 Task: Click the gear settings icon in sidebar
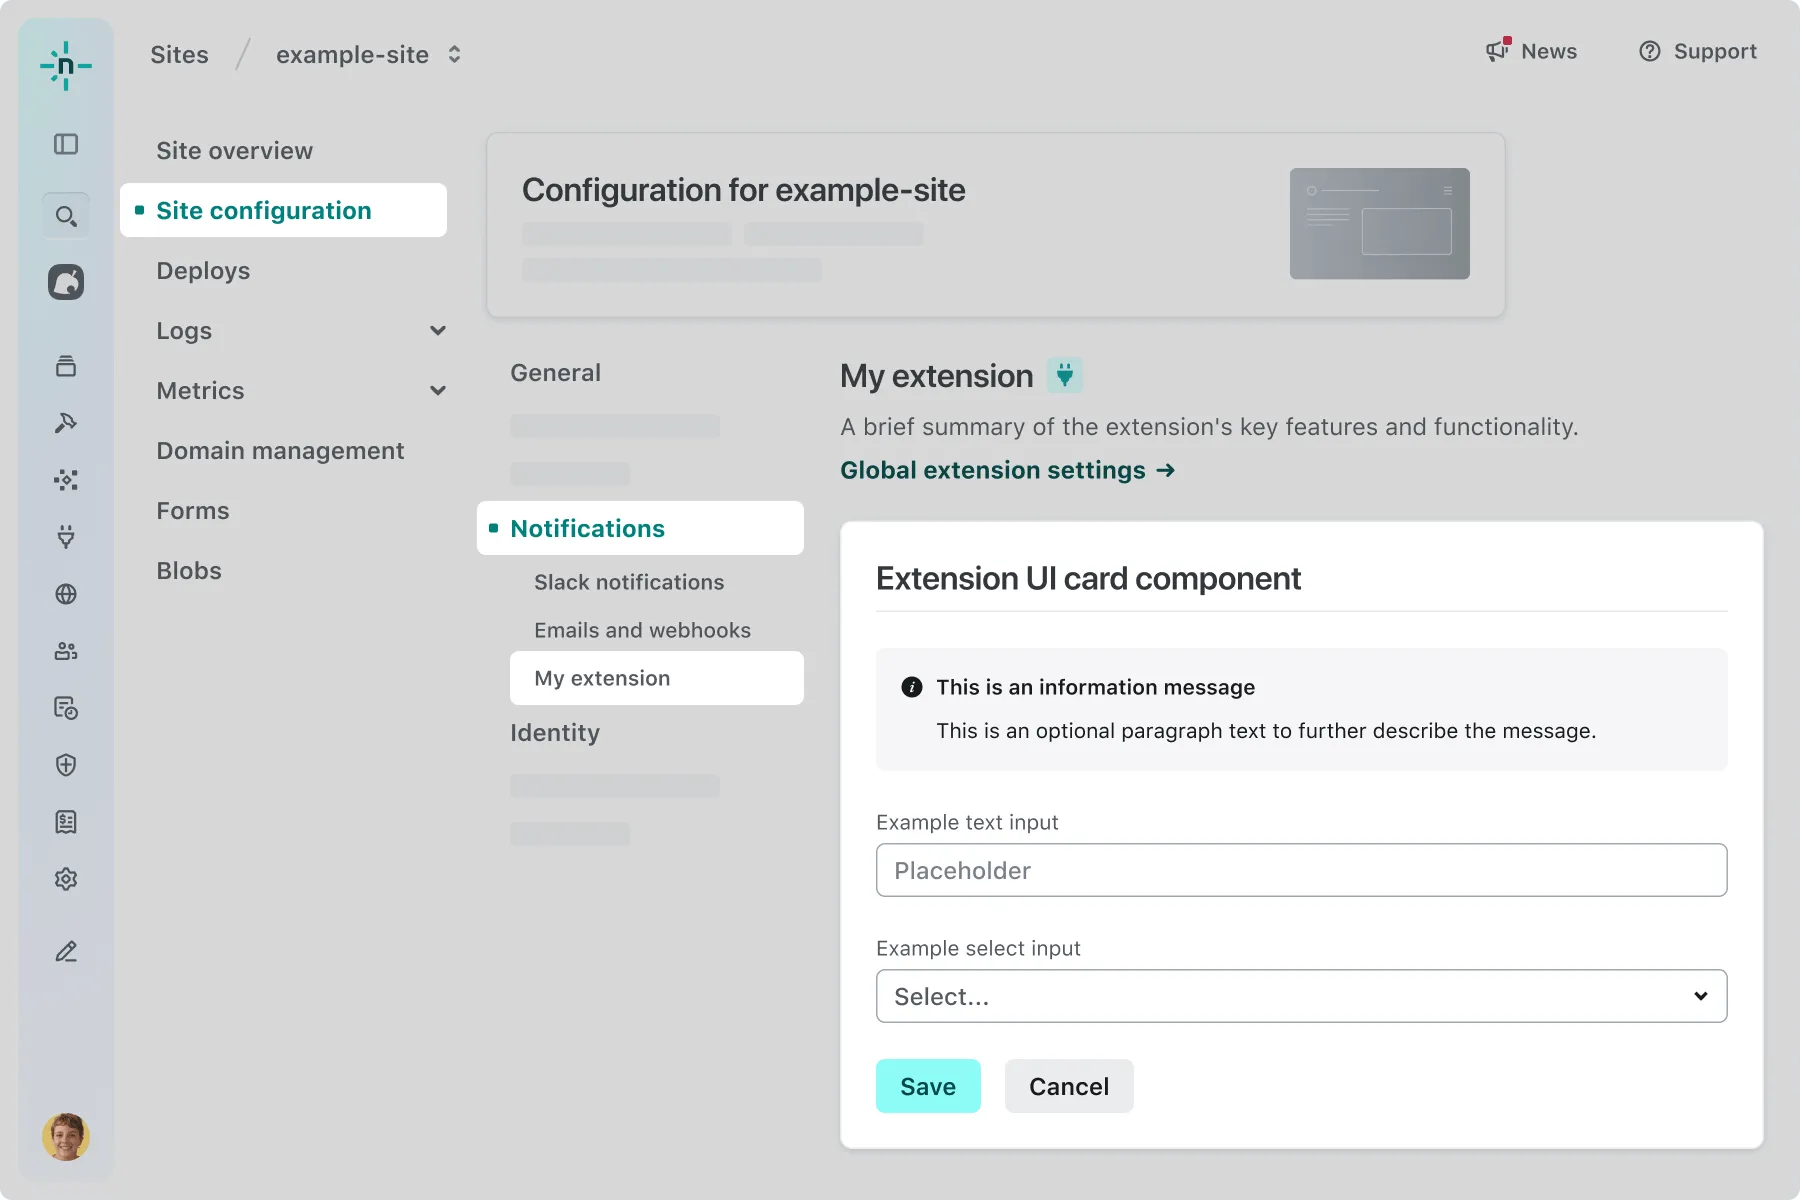click(x=66, y=879)
